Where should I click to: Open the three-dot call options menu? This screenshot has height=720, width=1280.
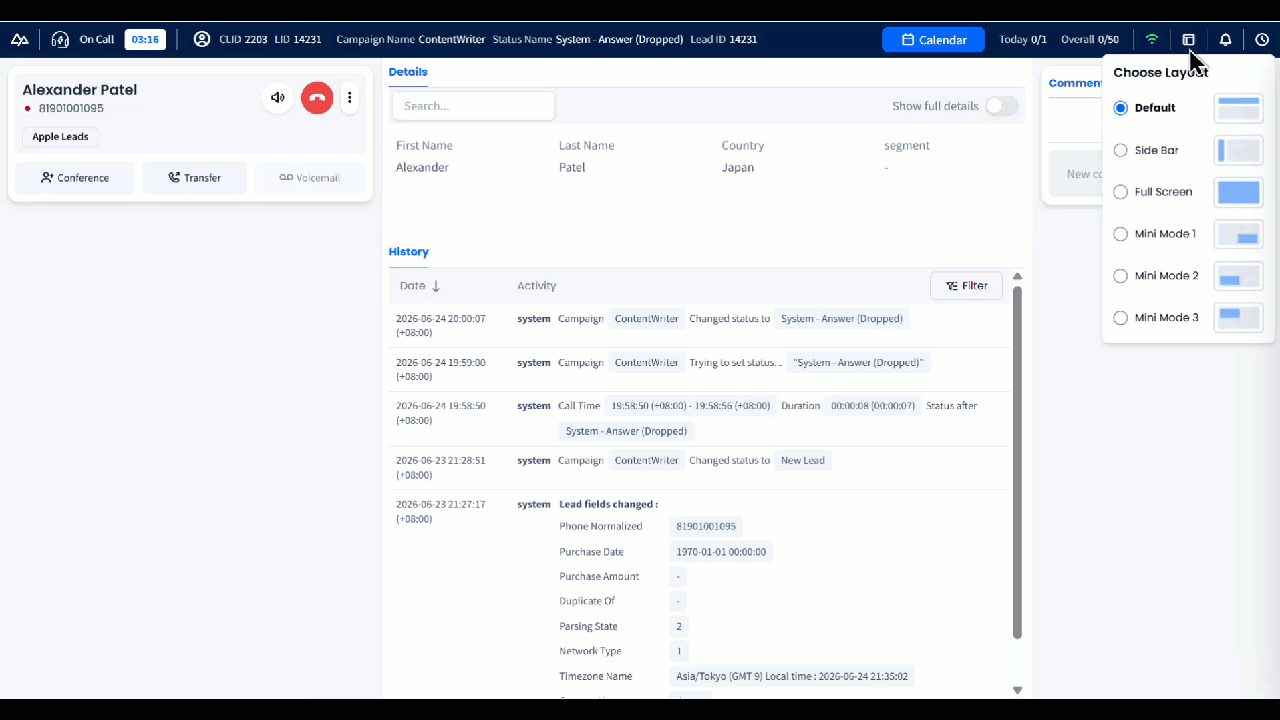tap(350, 97)
